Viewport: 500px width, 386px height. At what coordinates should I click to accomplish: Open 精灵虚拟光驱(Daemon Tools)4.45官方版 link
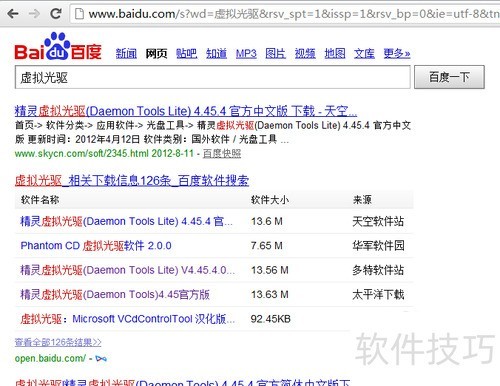[115, 295]
